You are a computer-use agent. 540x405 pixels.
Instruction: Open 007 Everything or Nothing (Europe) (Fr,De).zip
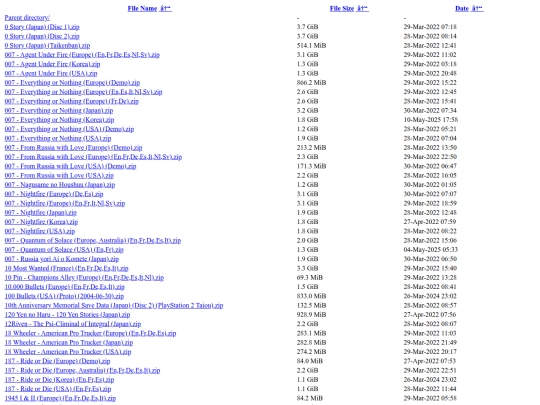72,101
